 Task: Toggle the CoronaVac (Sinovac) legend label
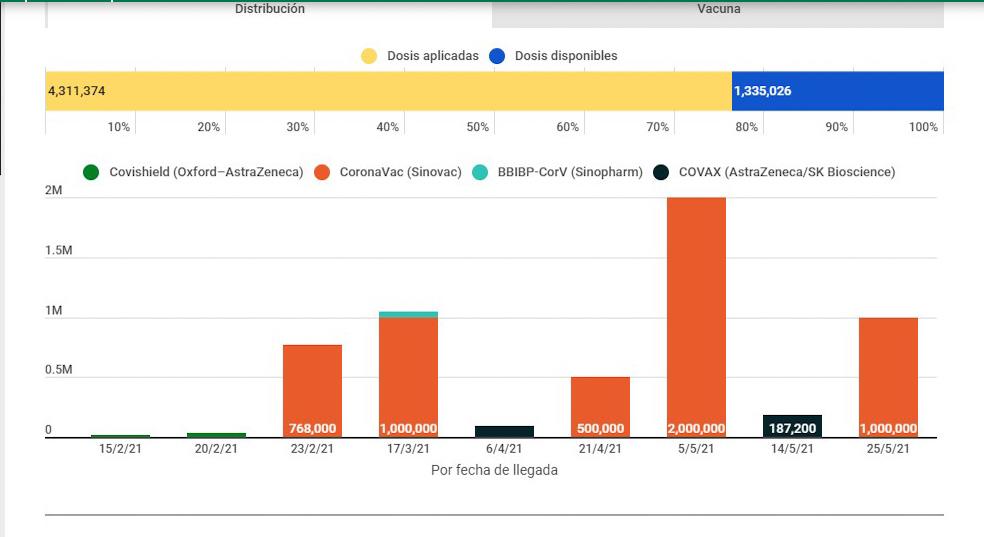click(400, 172)
